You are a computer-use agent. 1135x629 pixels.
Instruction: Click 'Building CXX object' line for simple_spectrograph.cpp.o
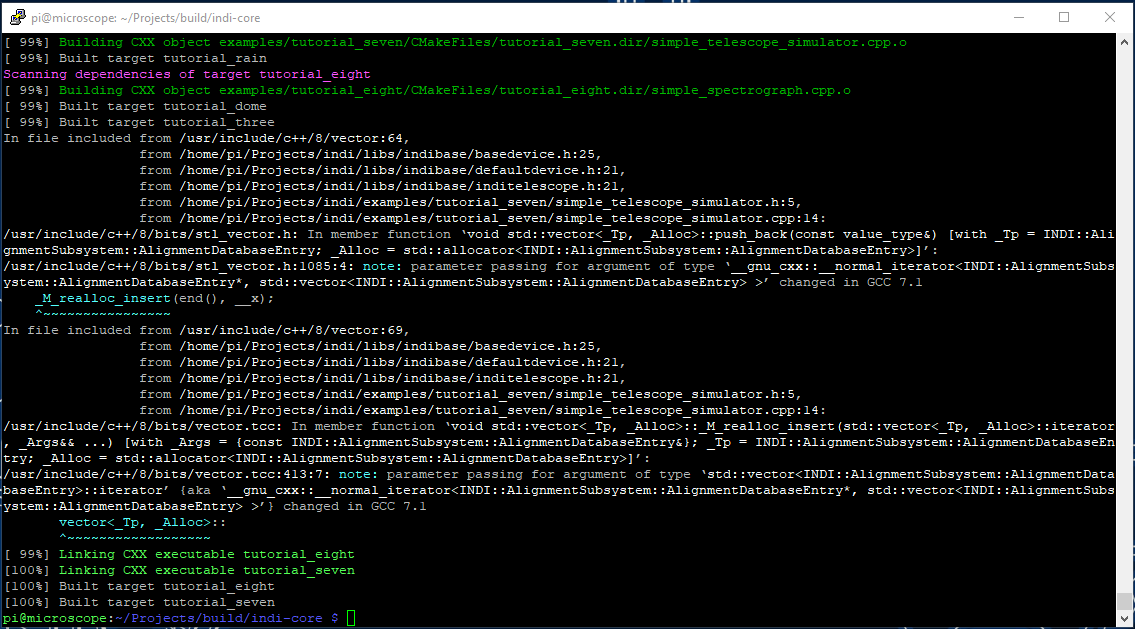427,90
